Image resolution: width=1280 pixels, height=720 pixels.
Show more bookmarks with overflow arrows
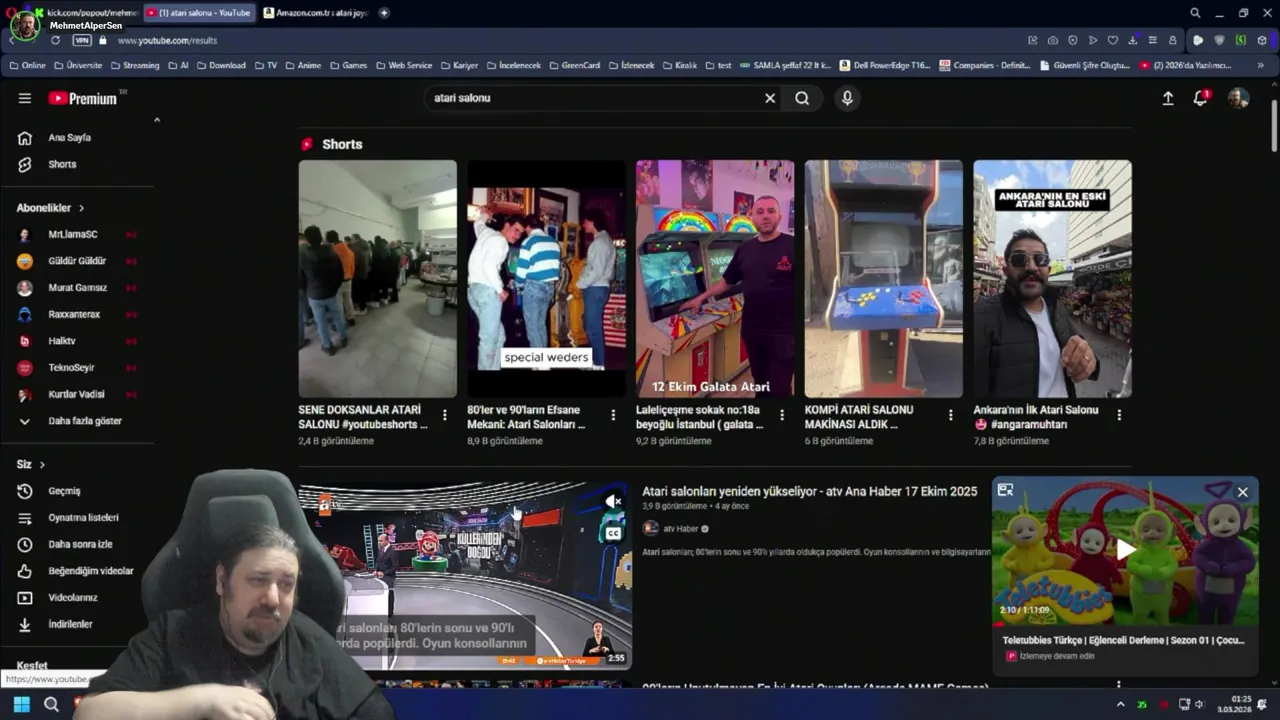[1261, 65]
